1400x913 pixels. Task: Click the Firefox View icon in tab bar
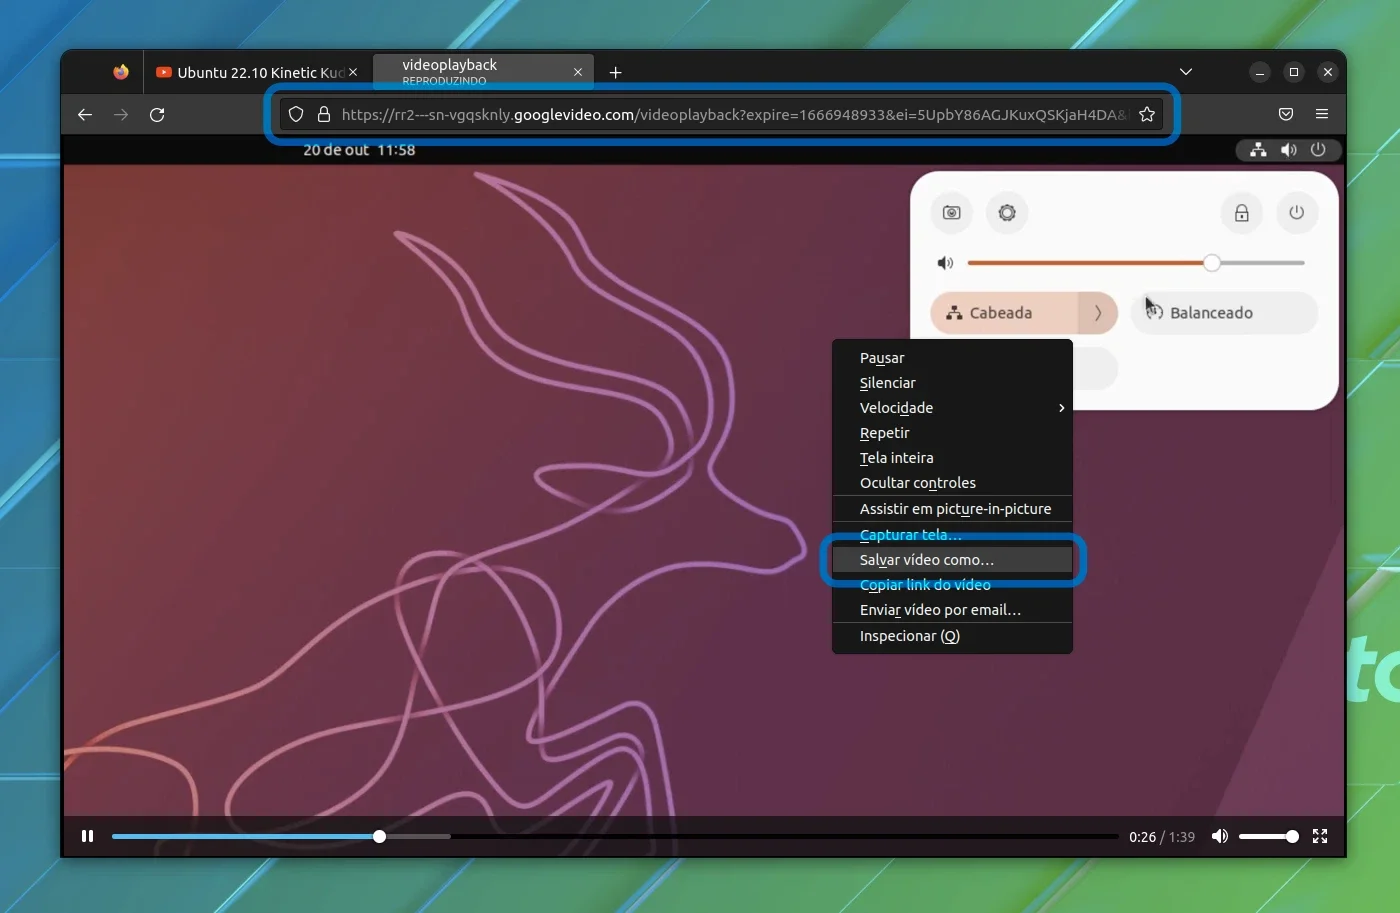[x=121, y=72]
